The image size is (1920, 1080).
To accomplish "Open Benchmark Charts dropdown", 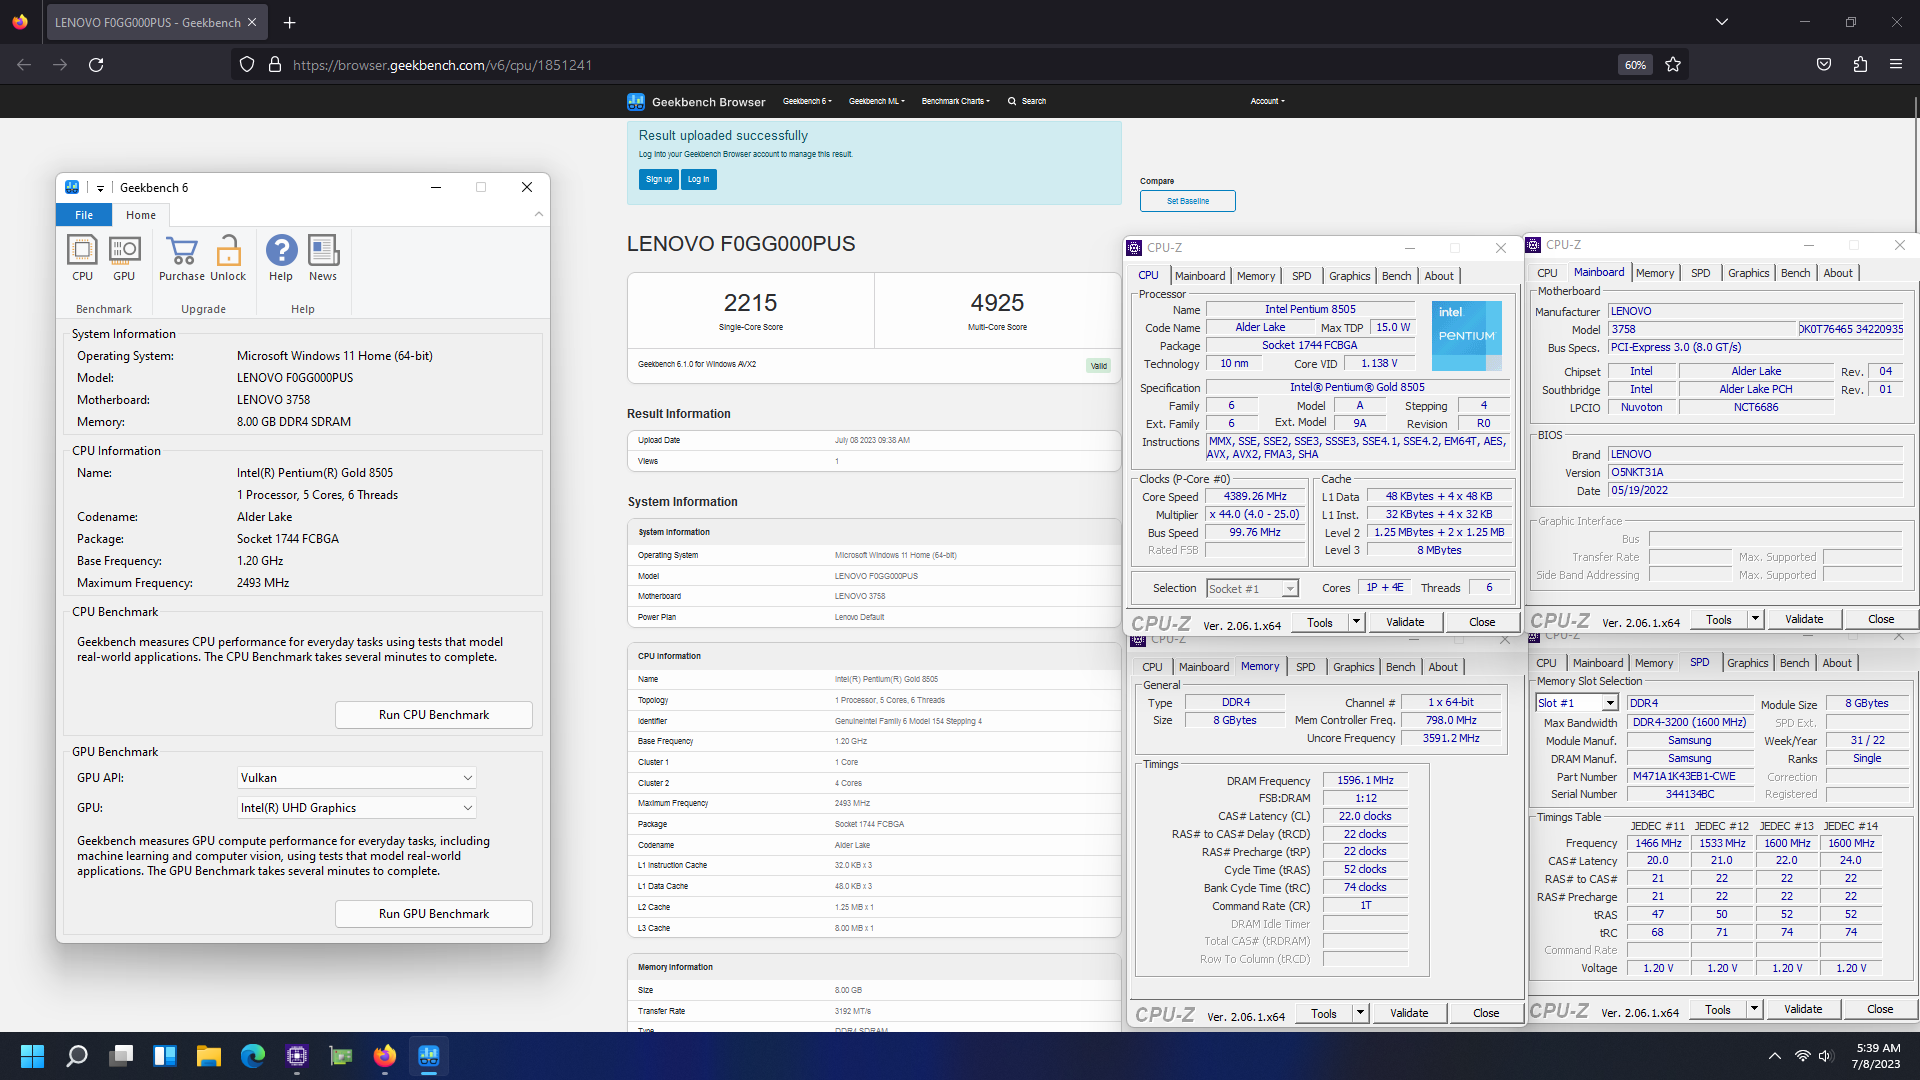I will click(x=956, y=101).
